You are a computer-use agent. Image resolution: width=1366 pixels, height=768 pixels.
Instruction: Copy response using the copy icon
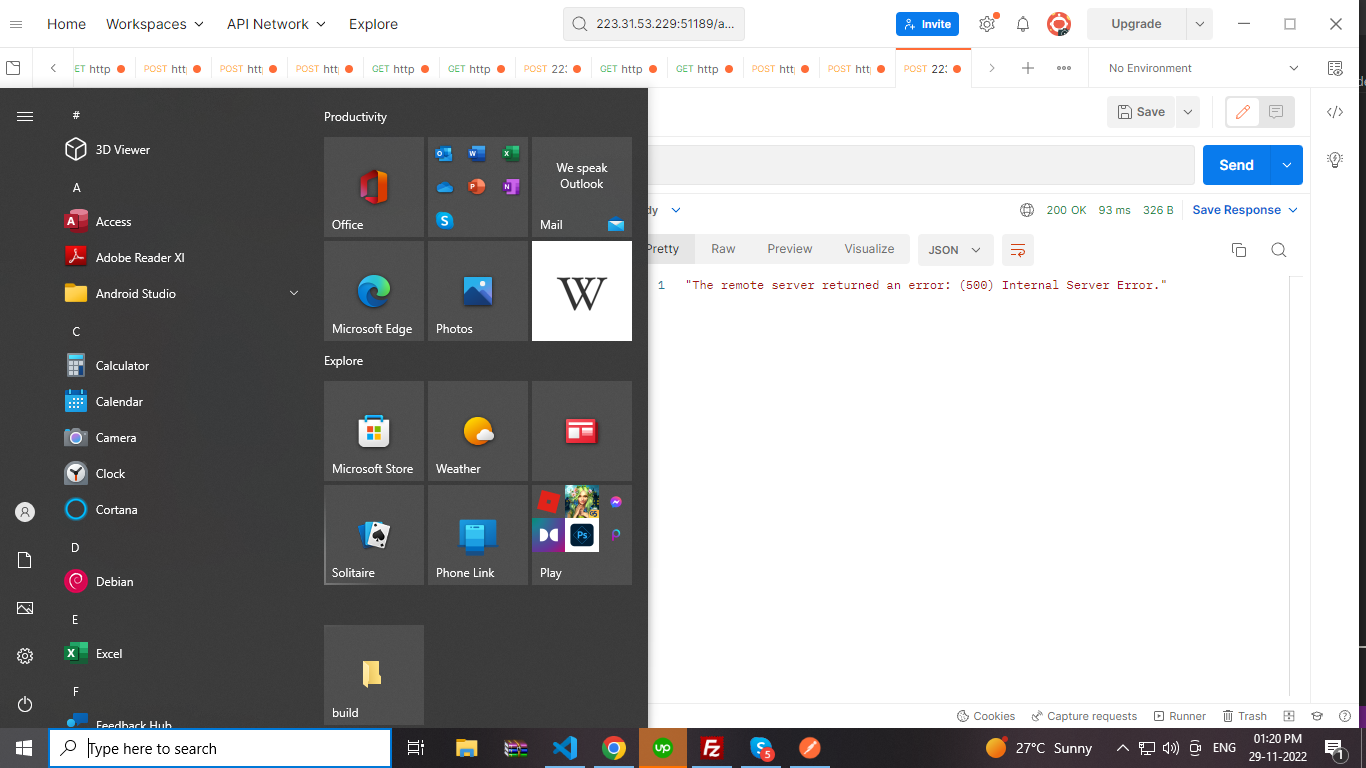coord(1239,250)
